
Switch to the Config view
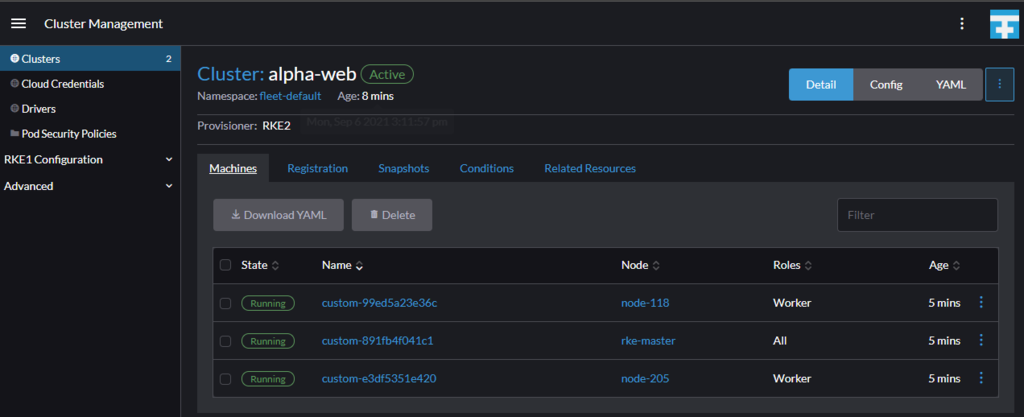(x=886, y=85)
